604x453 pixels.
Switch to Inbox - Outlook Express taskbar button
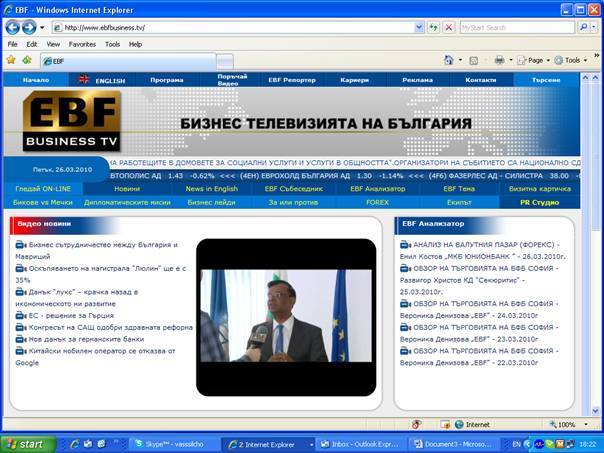click(x=361, y=444)
